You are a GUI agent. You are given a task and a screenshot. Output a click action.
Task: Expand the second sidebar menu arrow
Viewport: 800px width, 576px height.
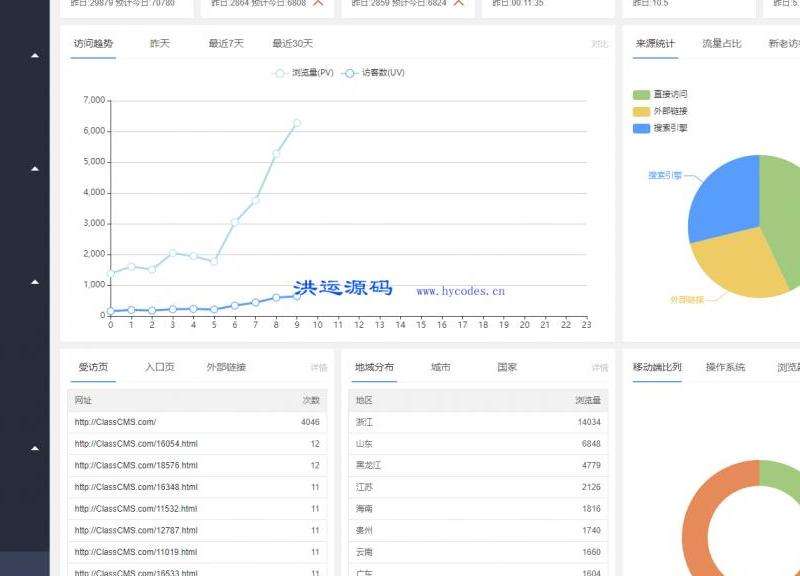pyautogui.click(x=35, y=168)
